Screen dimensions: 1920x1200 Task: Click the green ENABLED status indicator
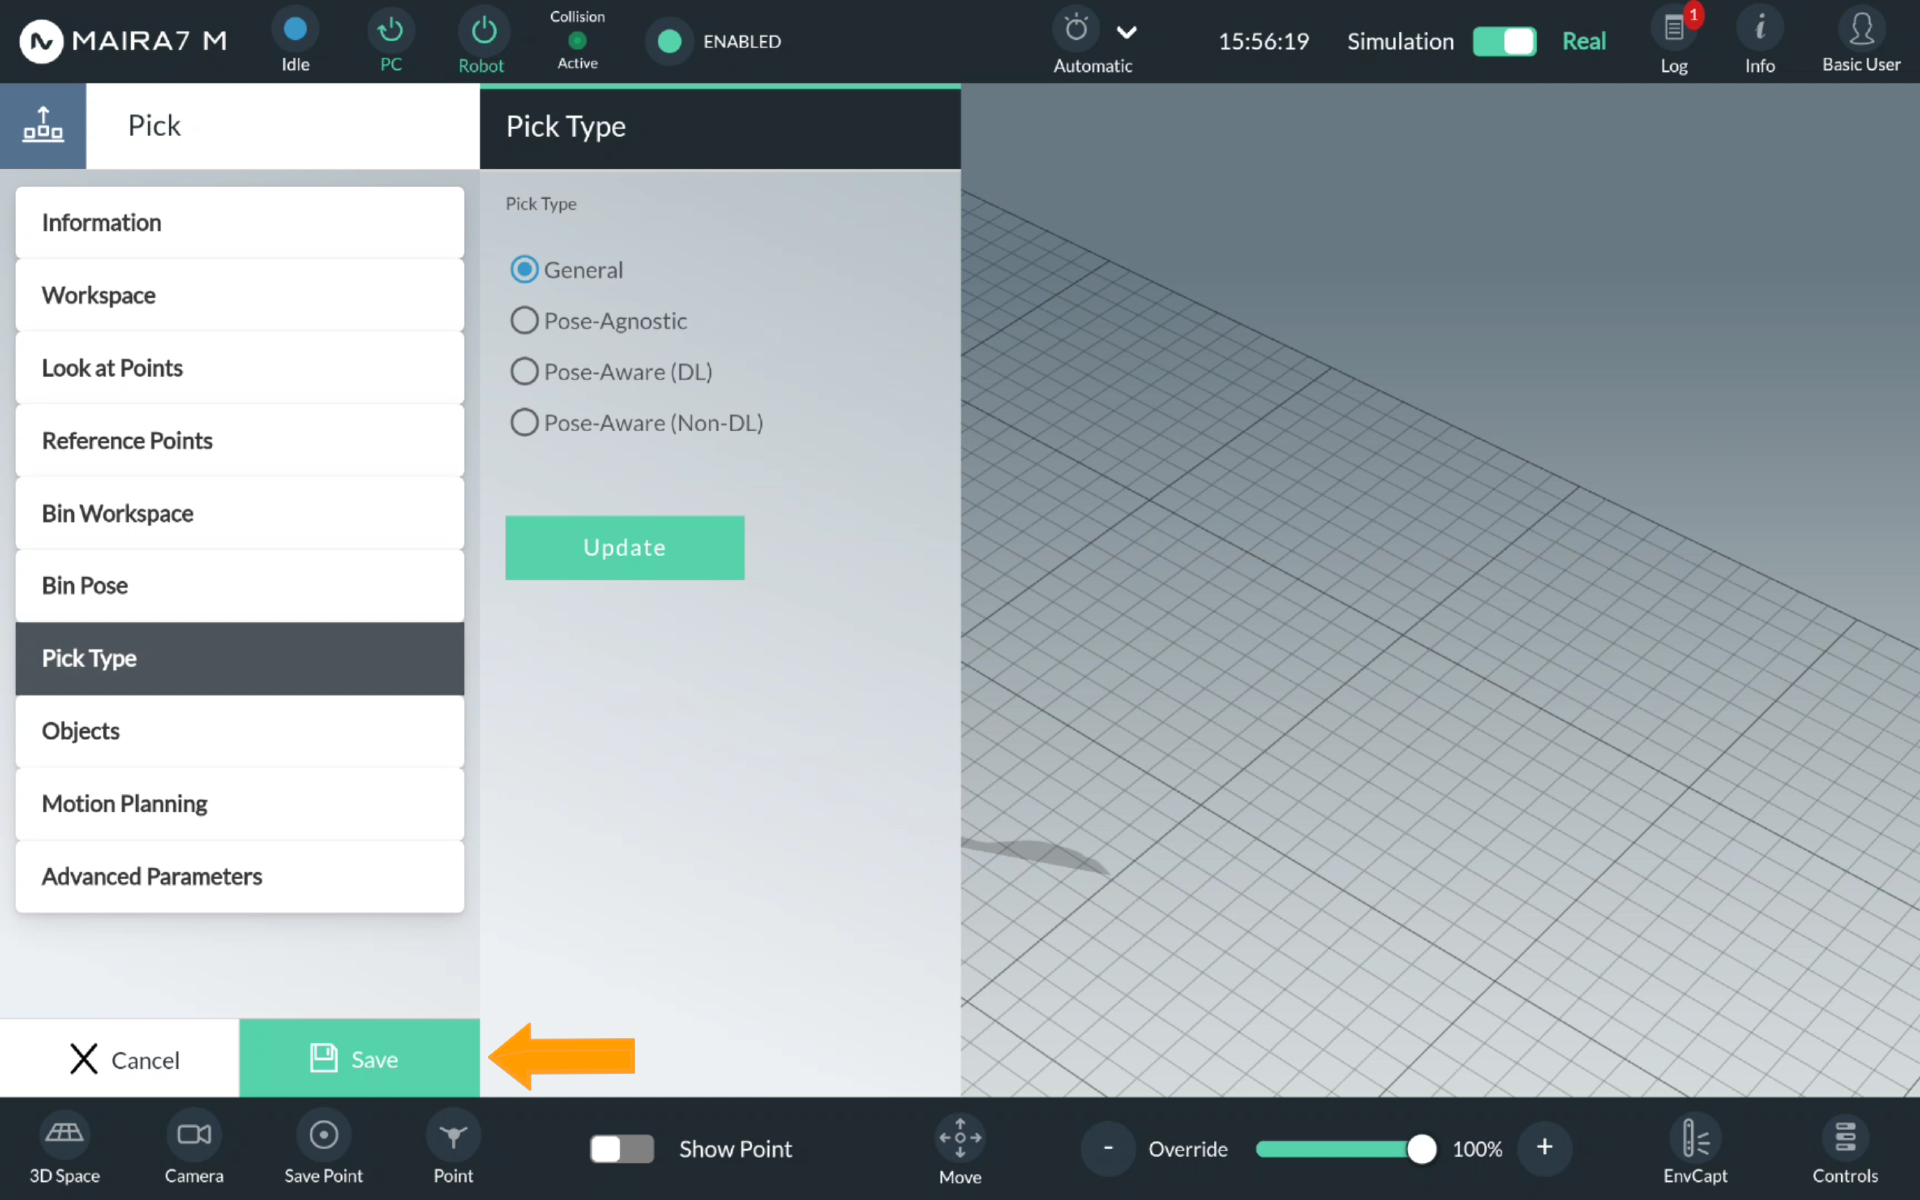669,41
